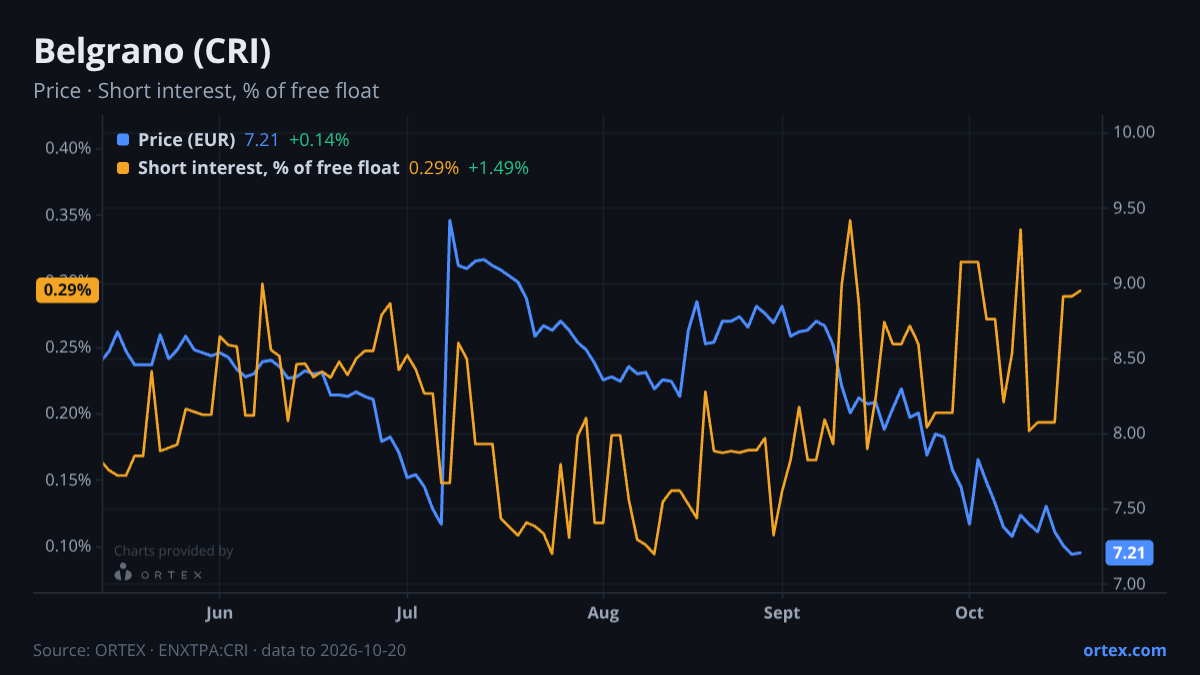Click the 0.40% left axis label
1200x675 pixels.
(x=68, y=149)
